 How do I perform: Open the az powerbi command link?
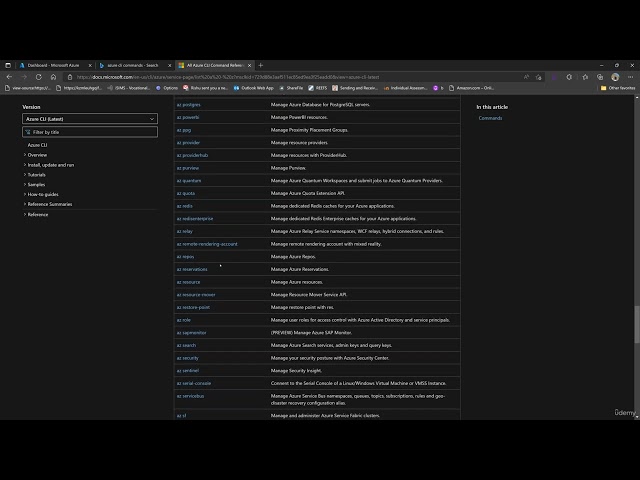pos(188,117)
